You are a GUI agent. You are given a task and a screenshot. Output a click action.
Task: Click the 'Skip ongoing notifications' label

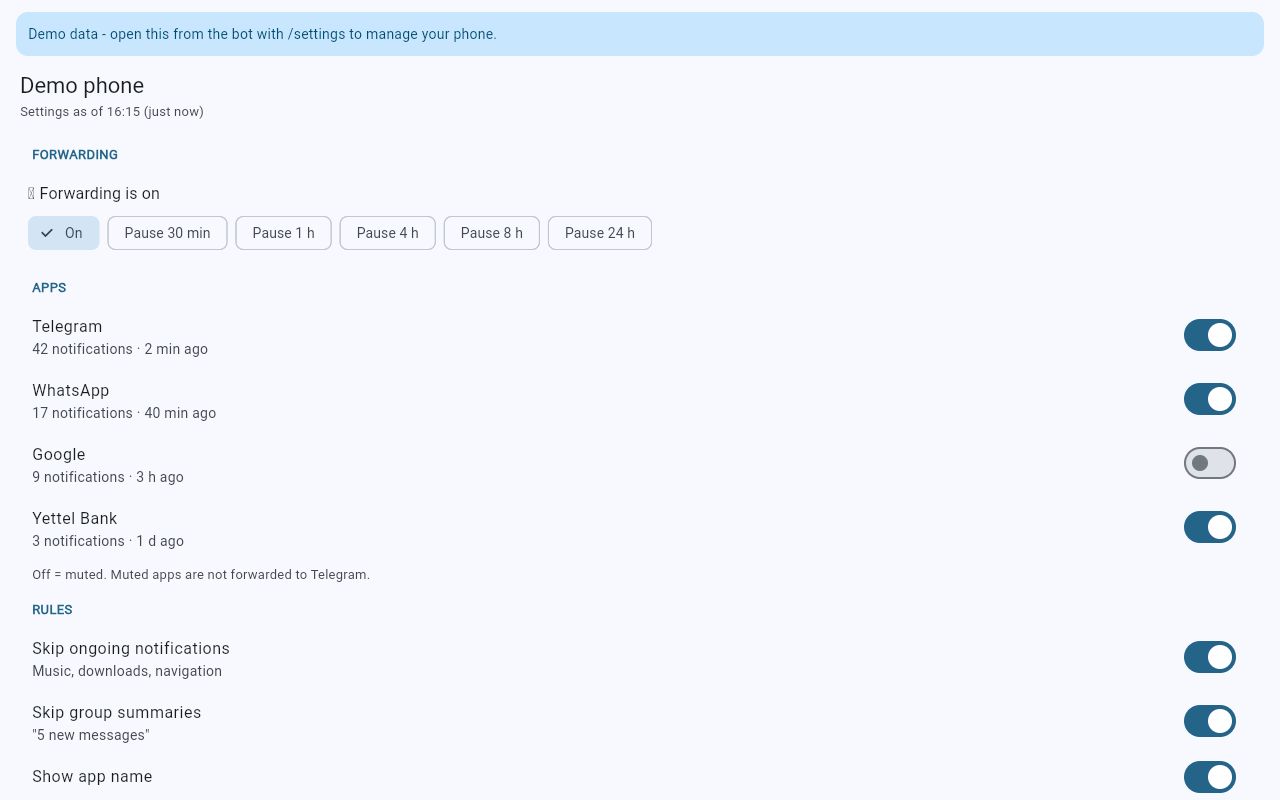click(131, 649)
